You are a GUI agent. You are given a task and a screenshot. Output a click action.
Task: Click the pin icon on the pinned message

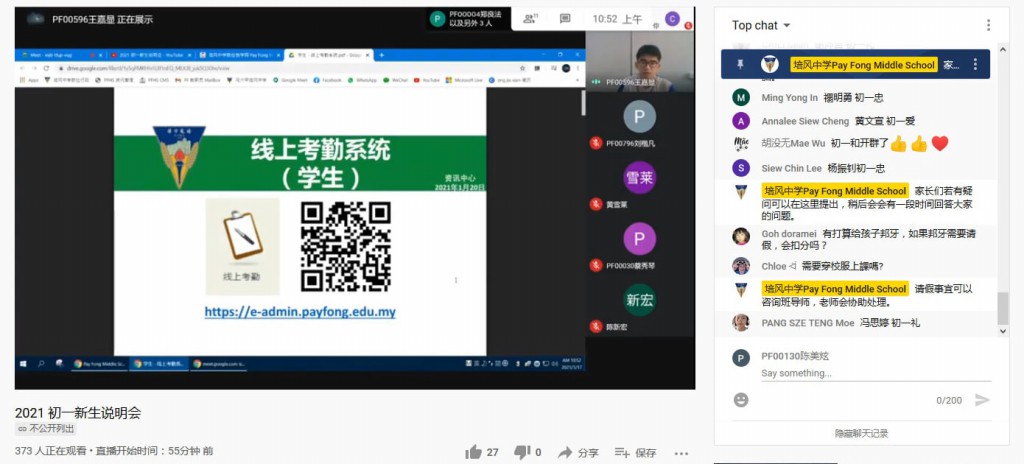click(740, 64)
